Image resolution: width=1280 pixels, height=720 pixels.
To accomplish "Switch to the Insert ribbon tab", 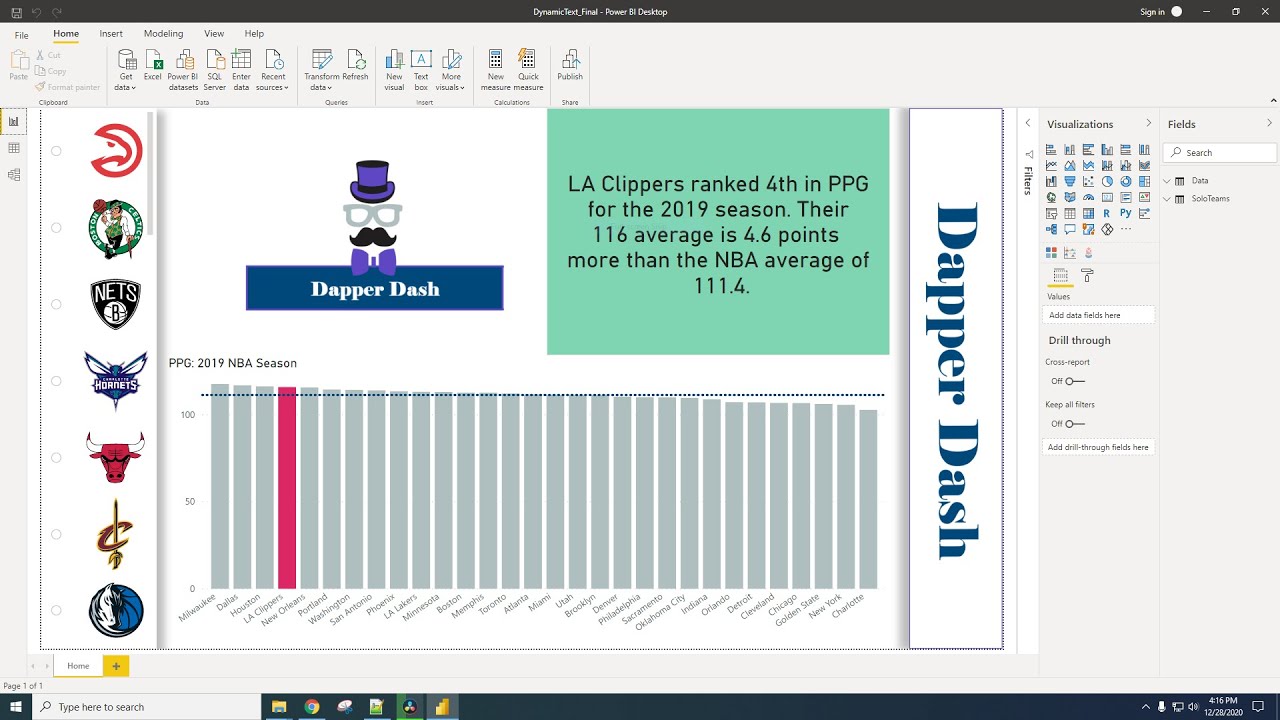I will 111,34.
